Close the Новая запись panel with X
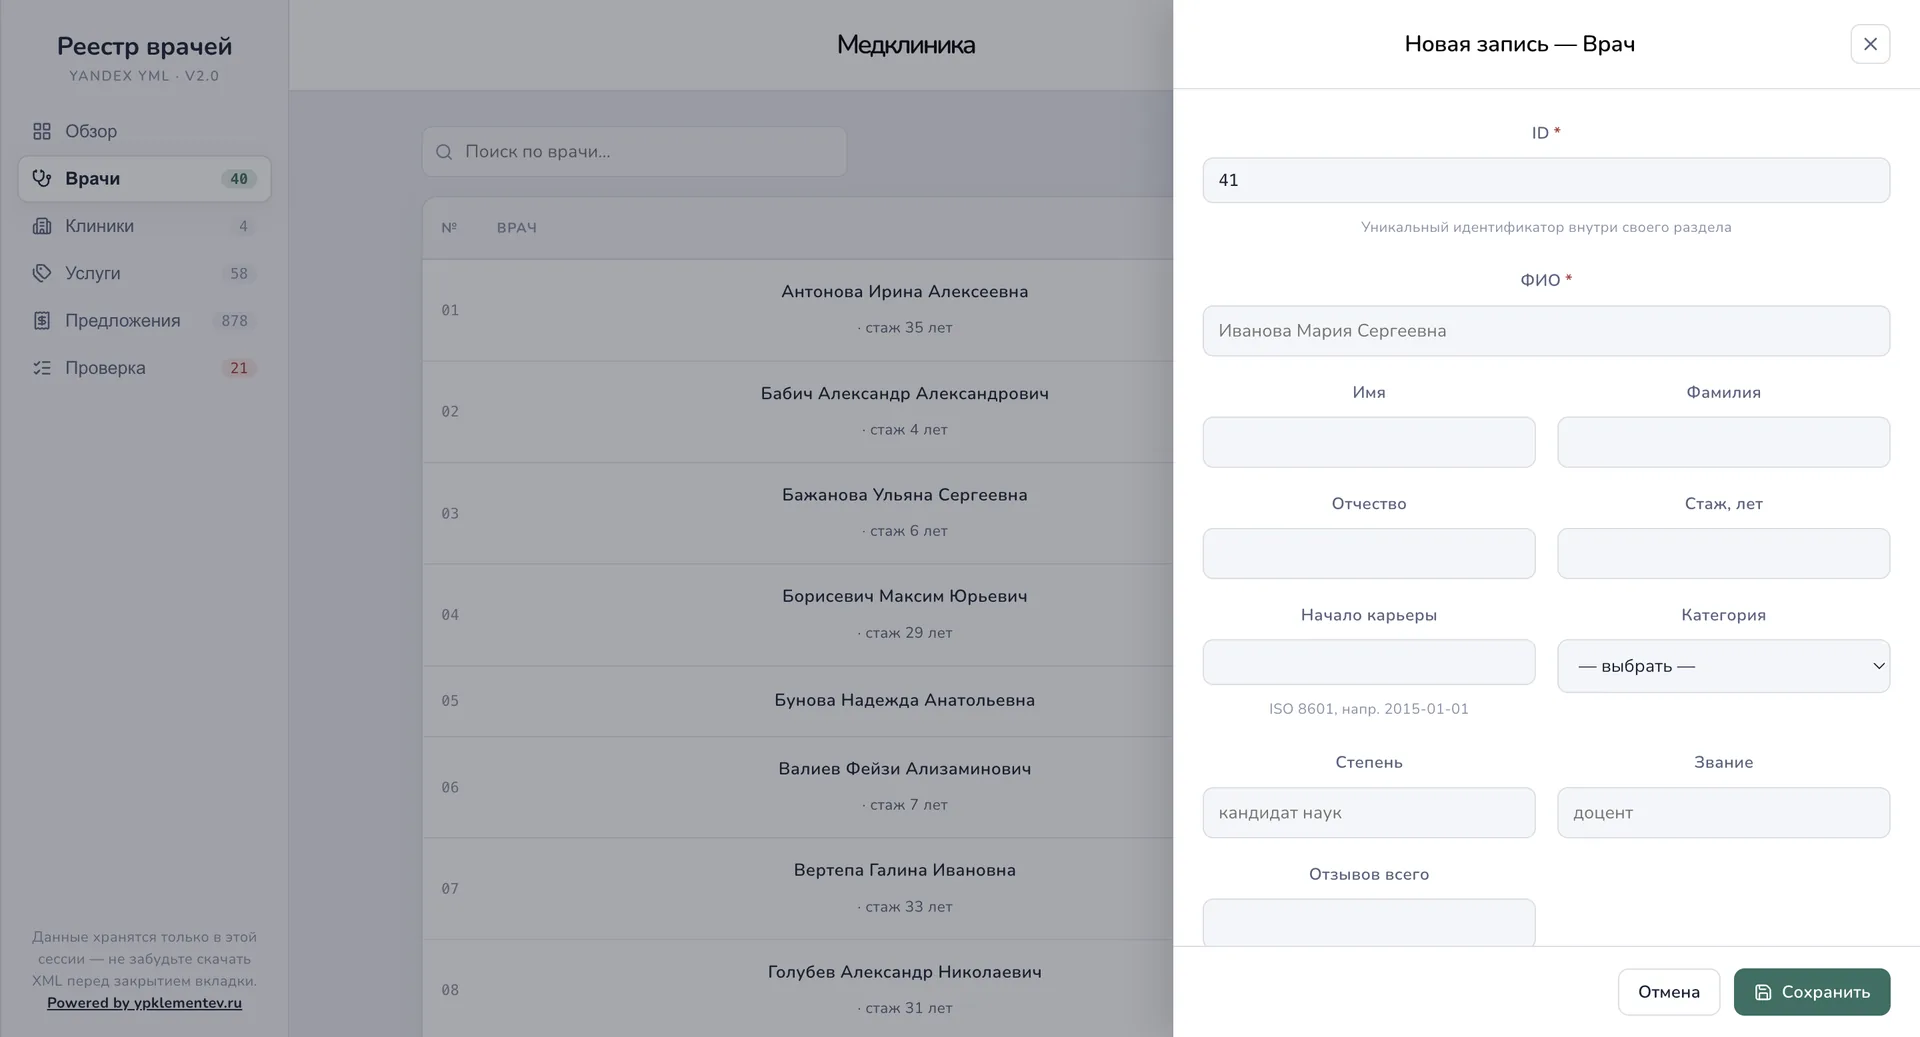Screen dimensions: 1920x1037 pos(1870,44)
